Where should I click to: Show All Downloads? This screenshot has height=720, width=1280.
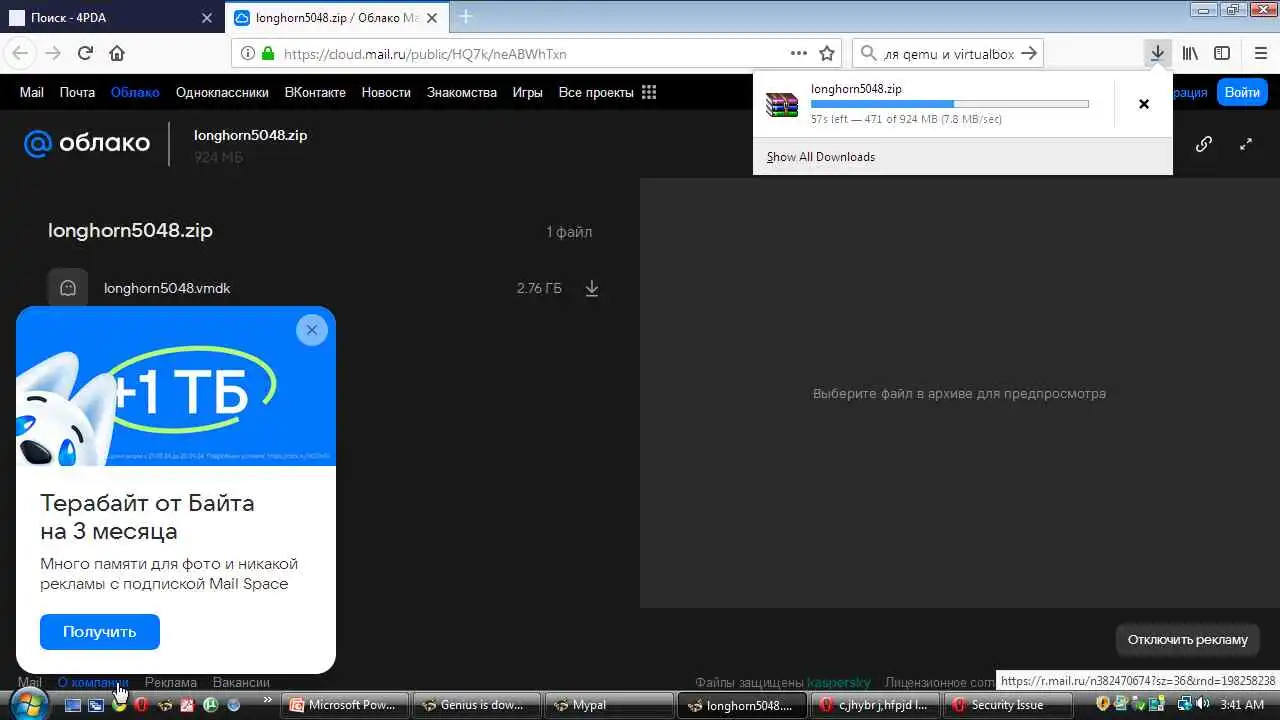[x=821, y=157]
